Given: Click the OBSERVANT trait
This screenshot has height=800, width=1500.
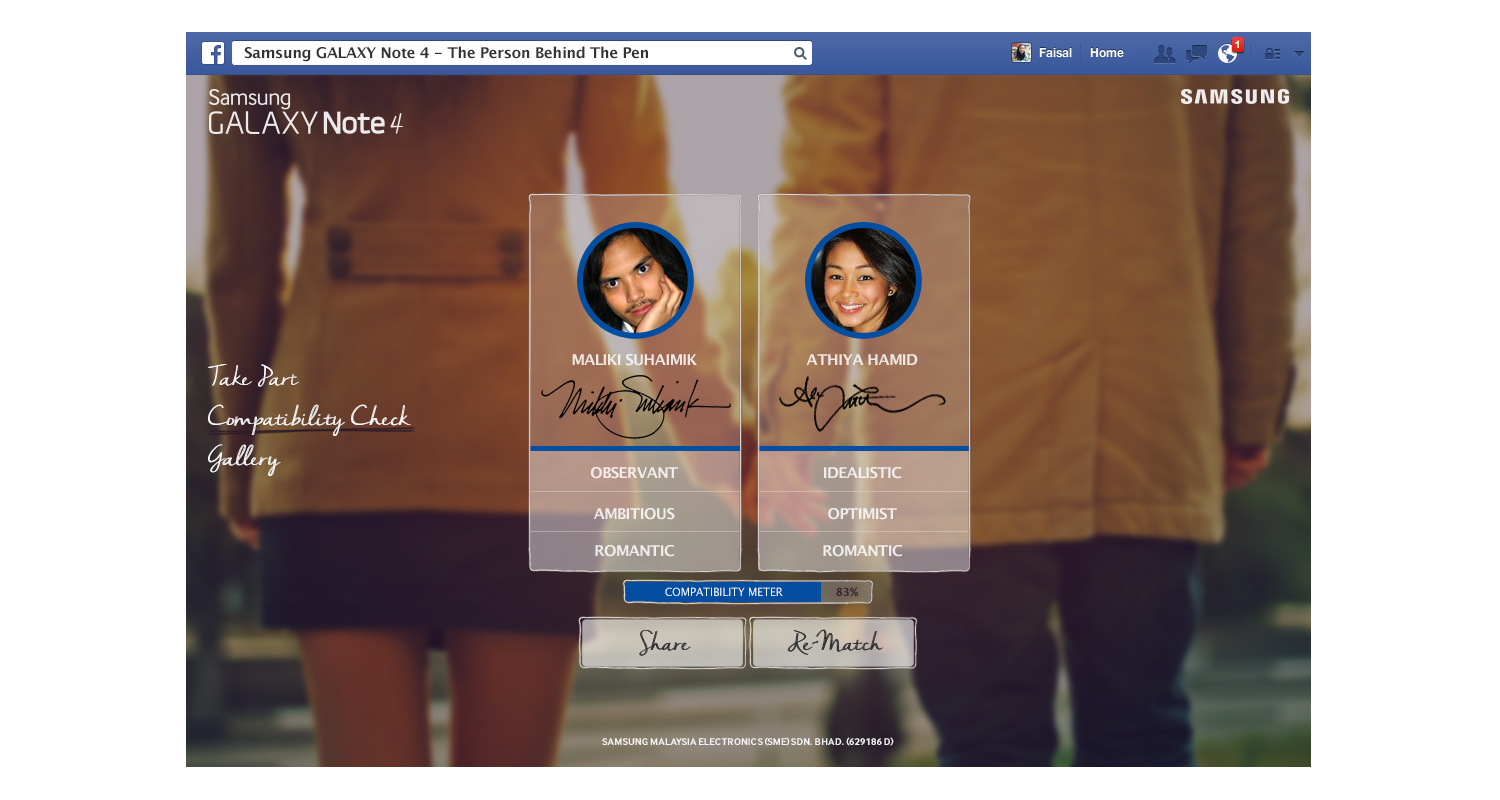Looking at the screenshot, I should [634, 473].
